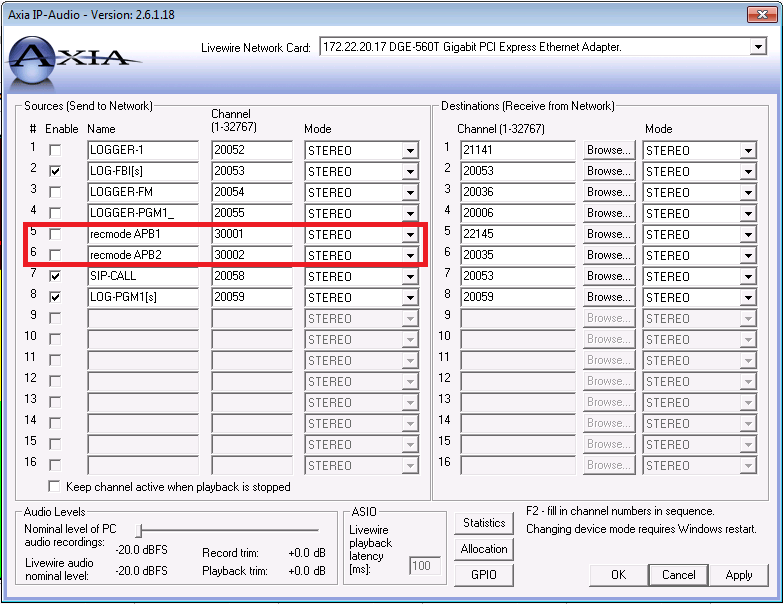Browse channel for destination 7

(609, 276)
